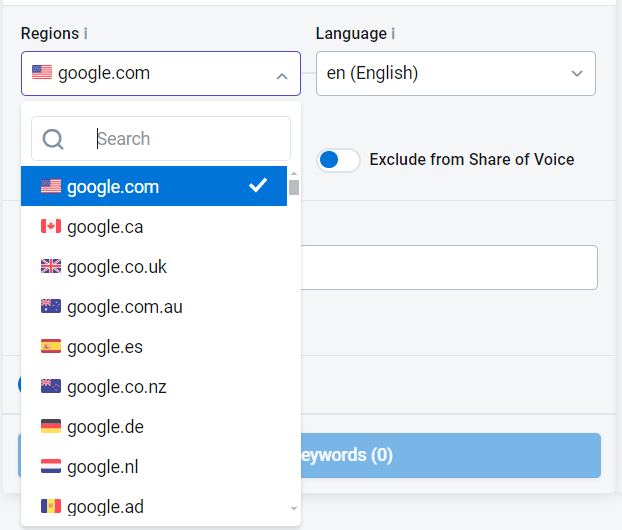622x530 pixels.
Task: Click the United Kingdom flag icon
Action: click(x=51, y=267)
